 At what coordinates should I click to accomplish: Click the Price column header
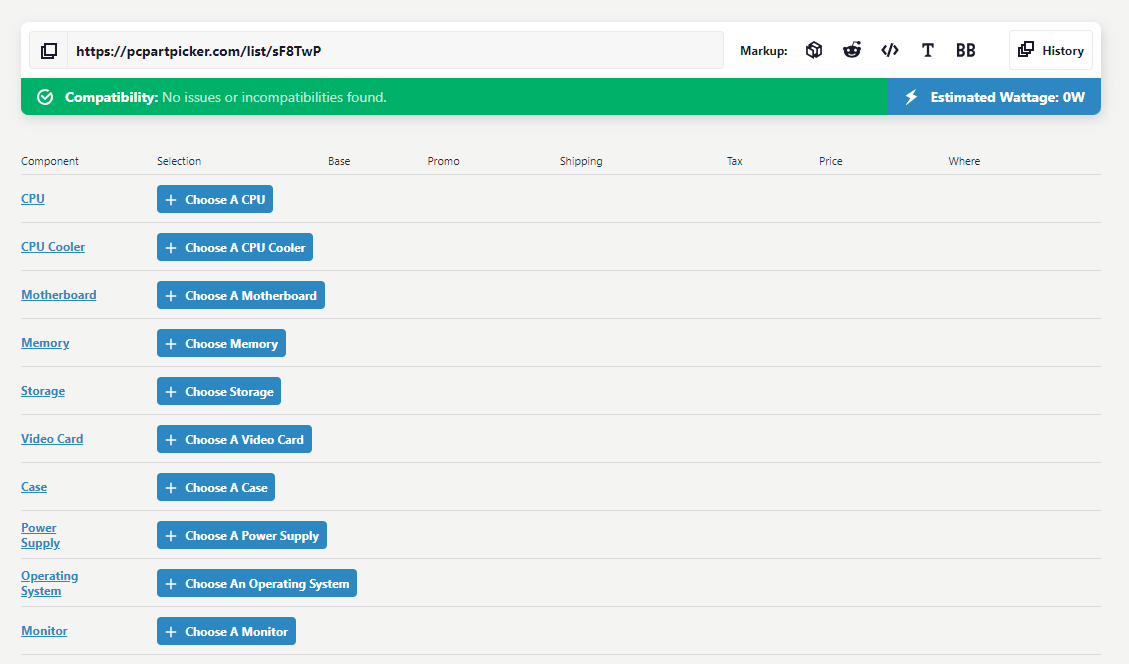(830, 161)
